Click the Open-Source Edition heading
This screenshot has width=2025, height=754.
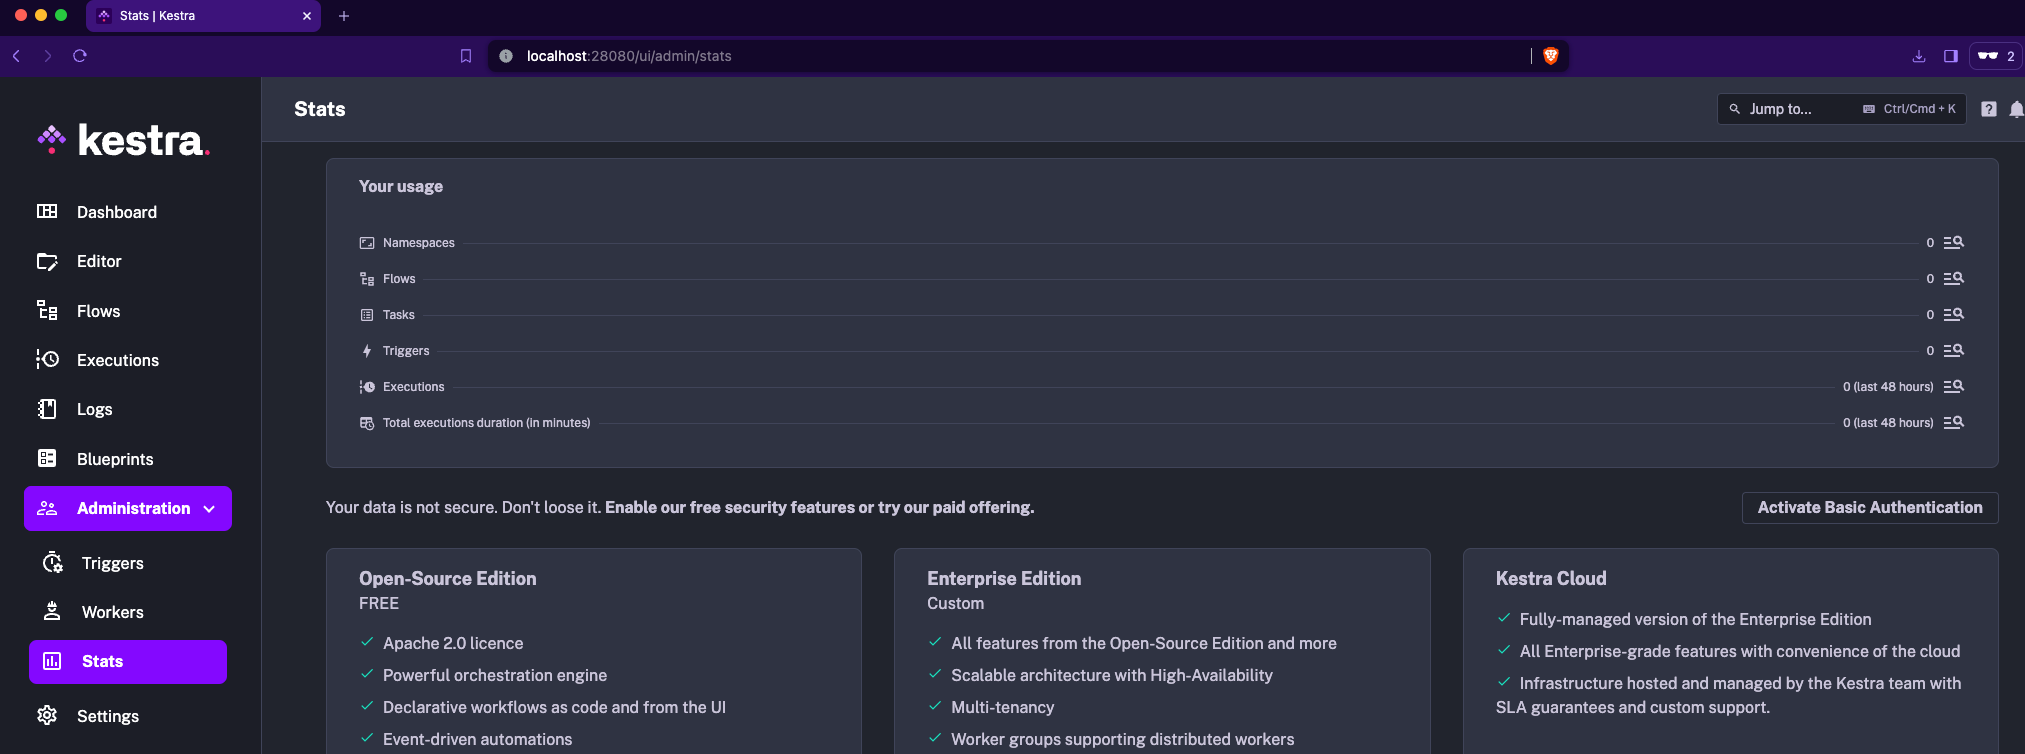pyautogui.click(x=448, y=579)
